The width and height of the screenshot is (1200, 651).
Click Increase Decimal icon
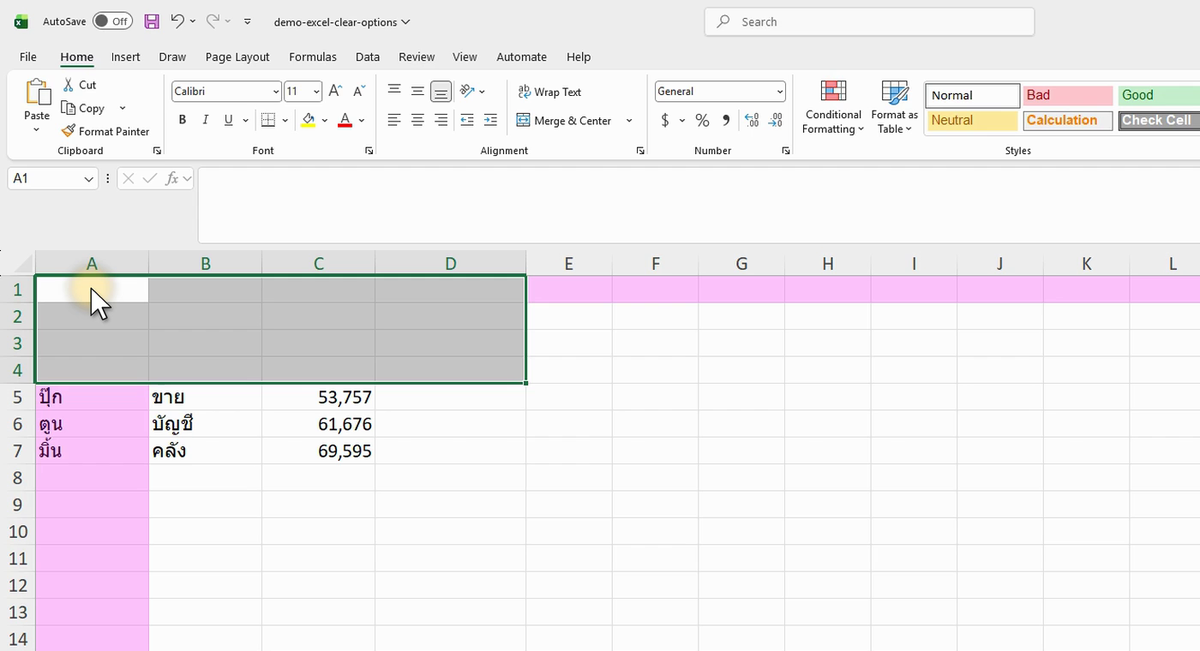pos(751,120)
